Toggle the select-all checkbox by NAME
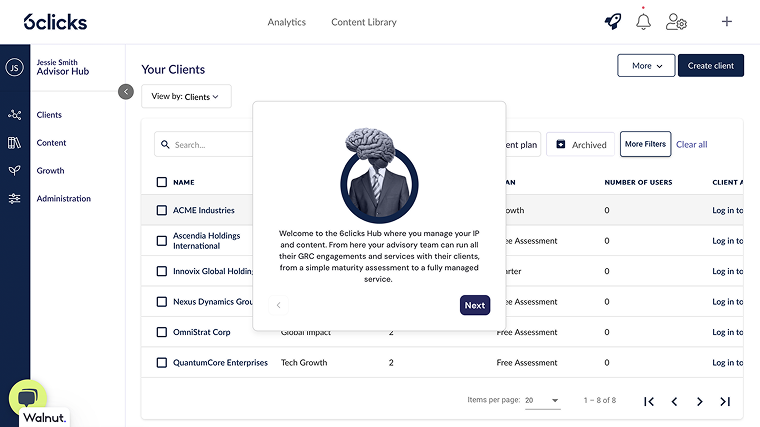This screenshot has height=427, width=760. [x=162, y=182]
